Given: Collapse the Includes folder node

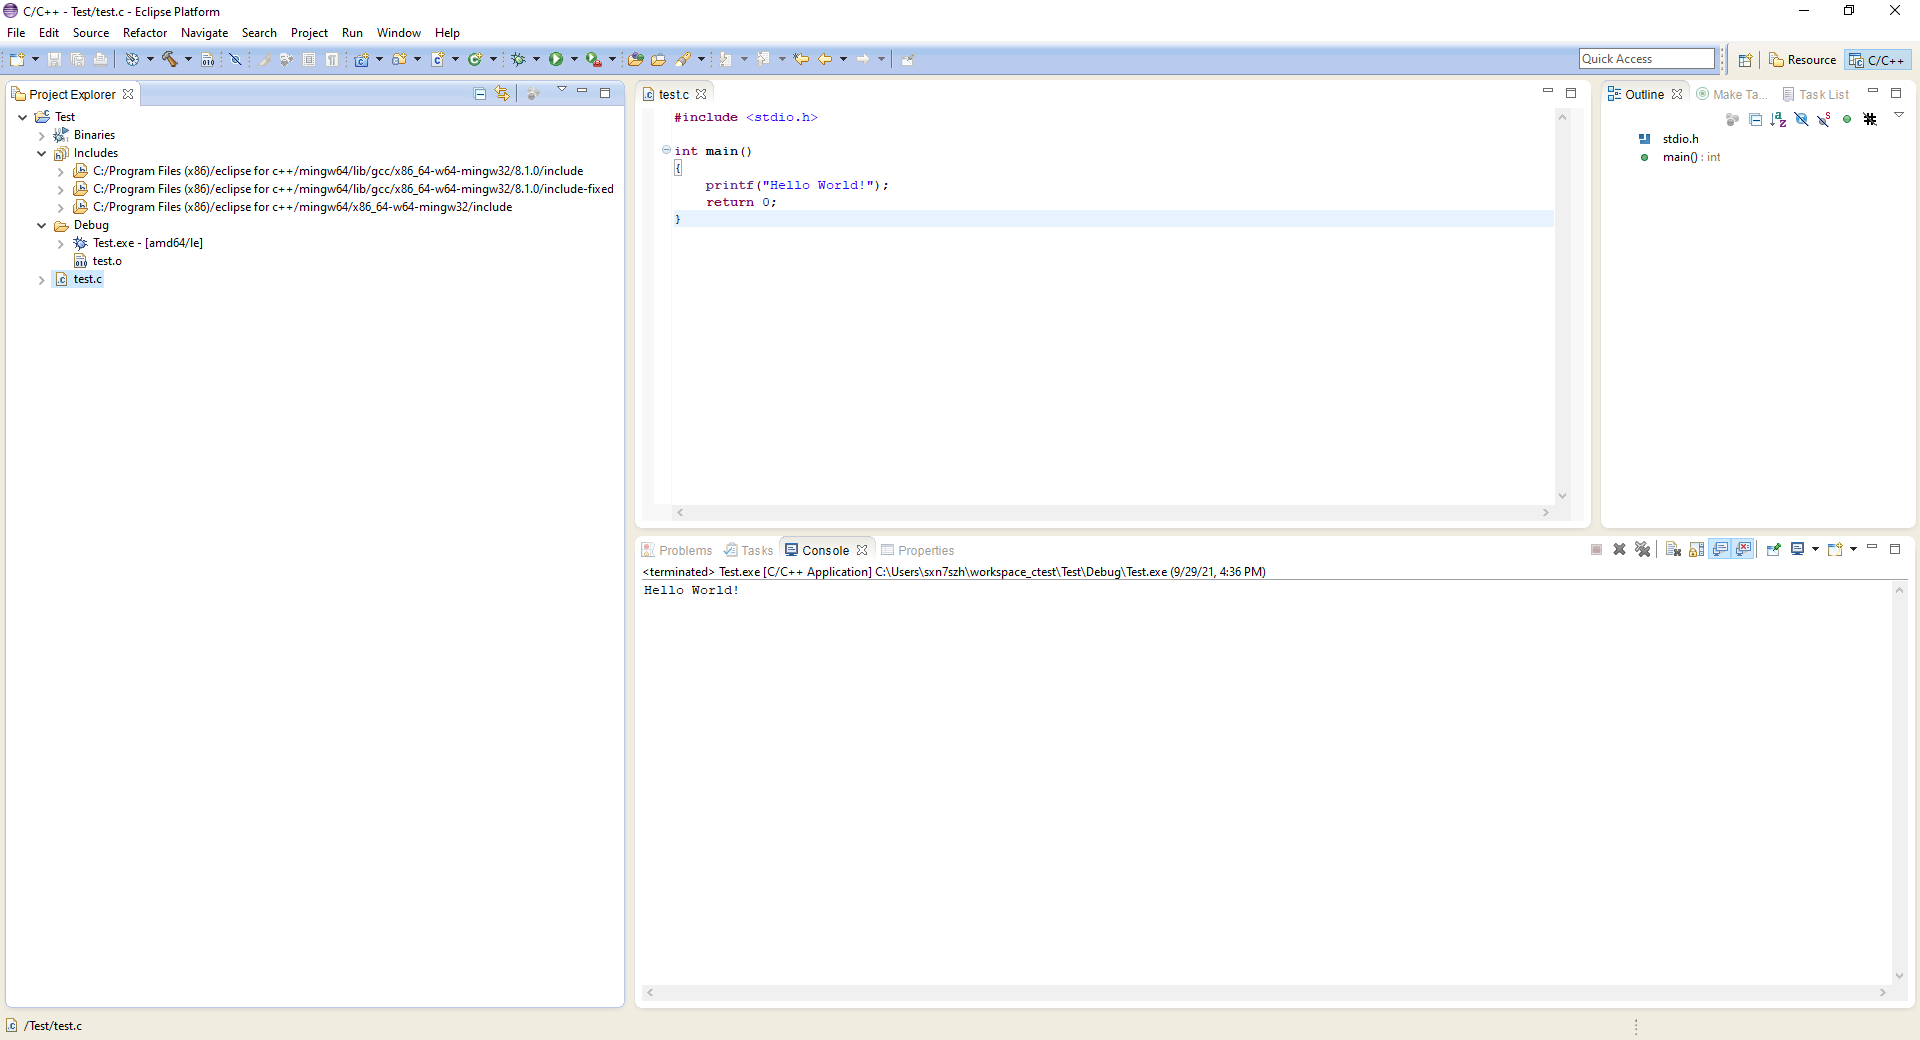Looking at the screenshot, I should 41,154.
